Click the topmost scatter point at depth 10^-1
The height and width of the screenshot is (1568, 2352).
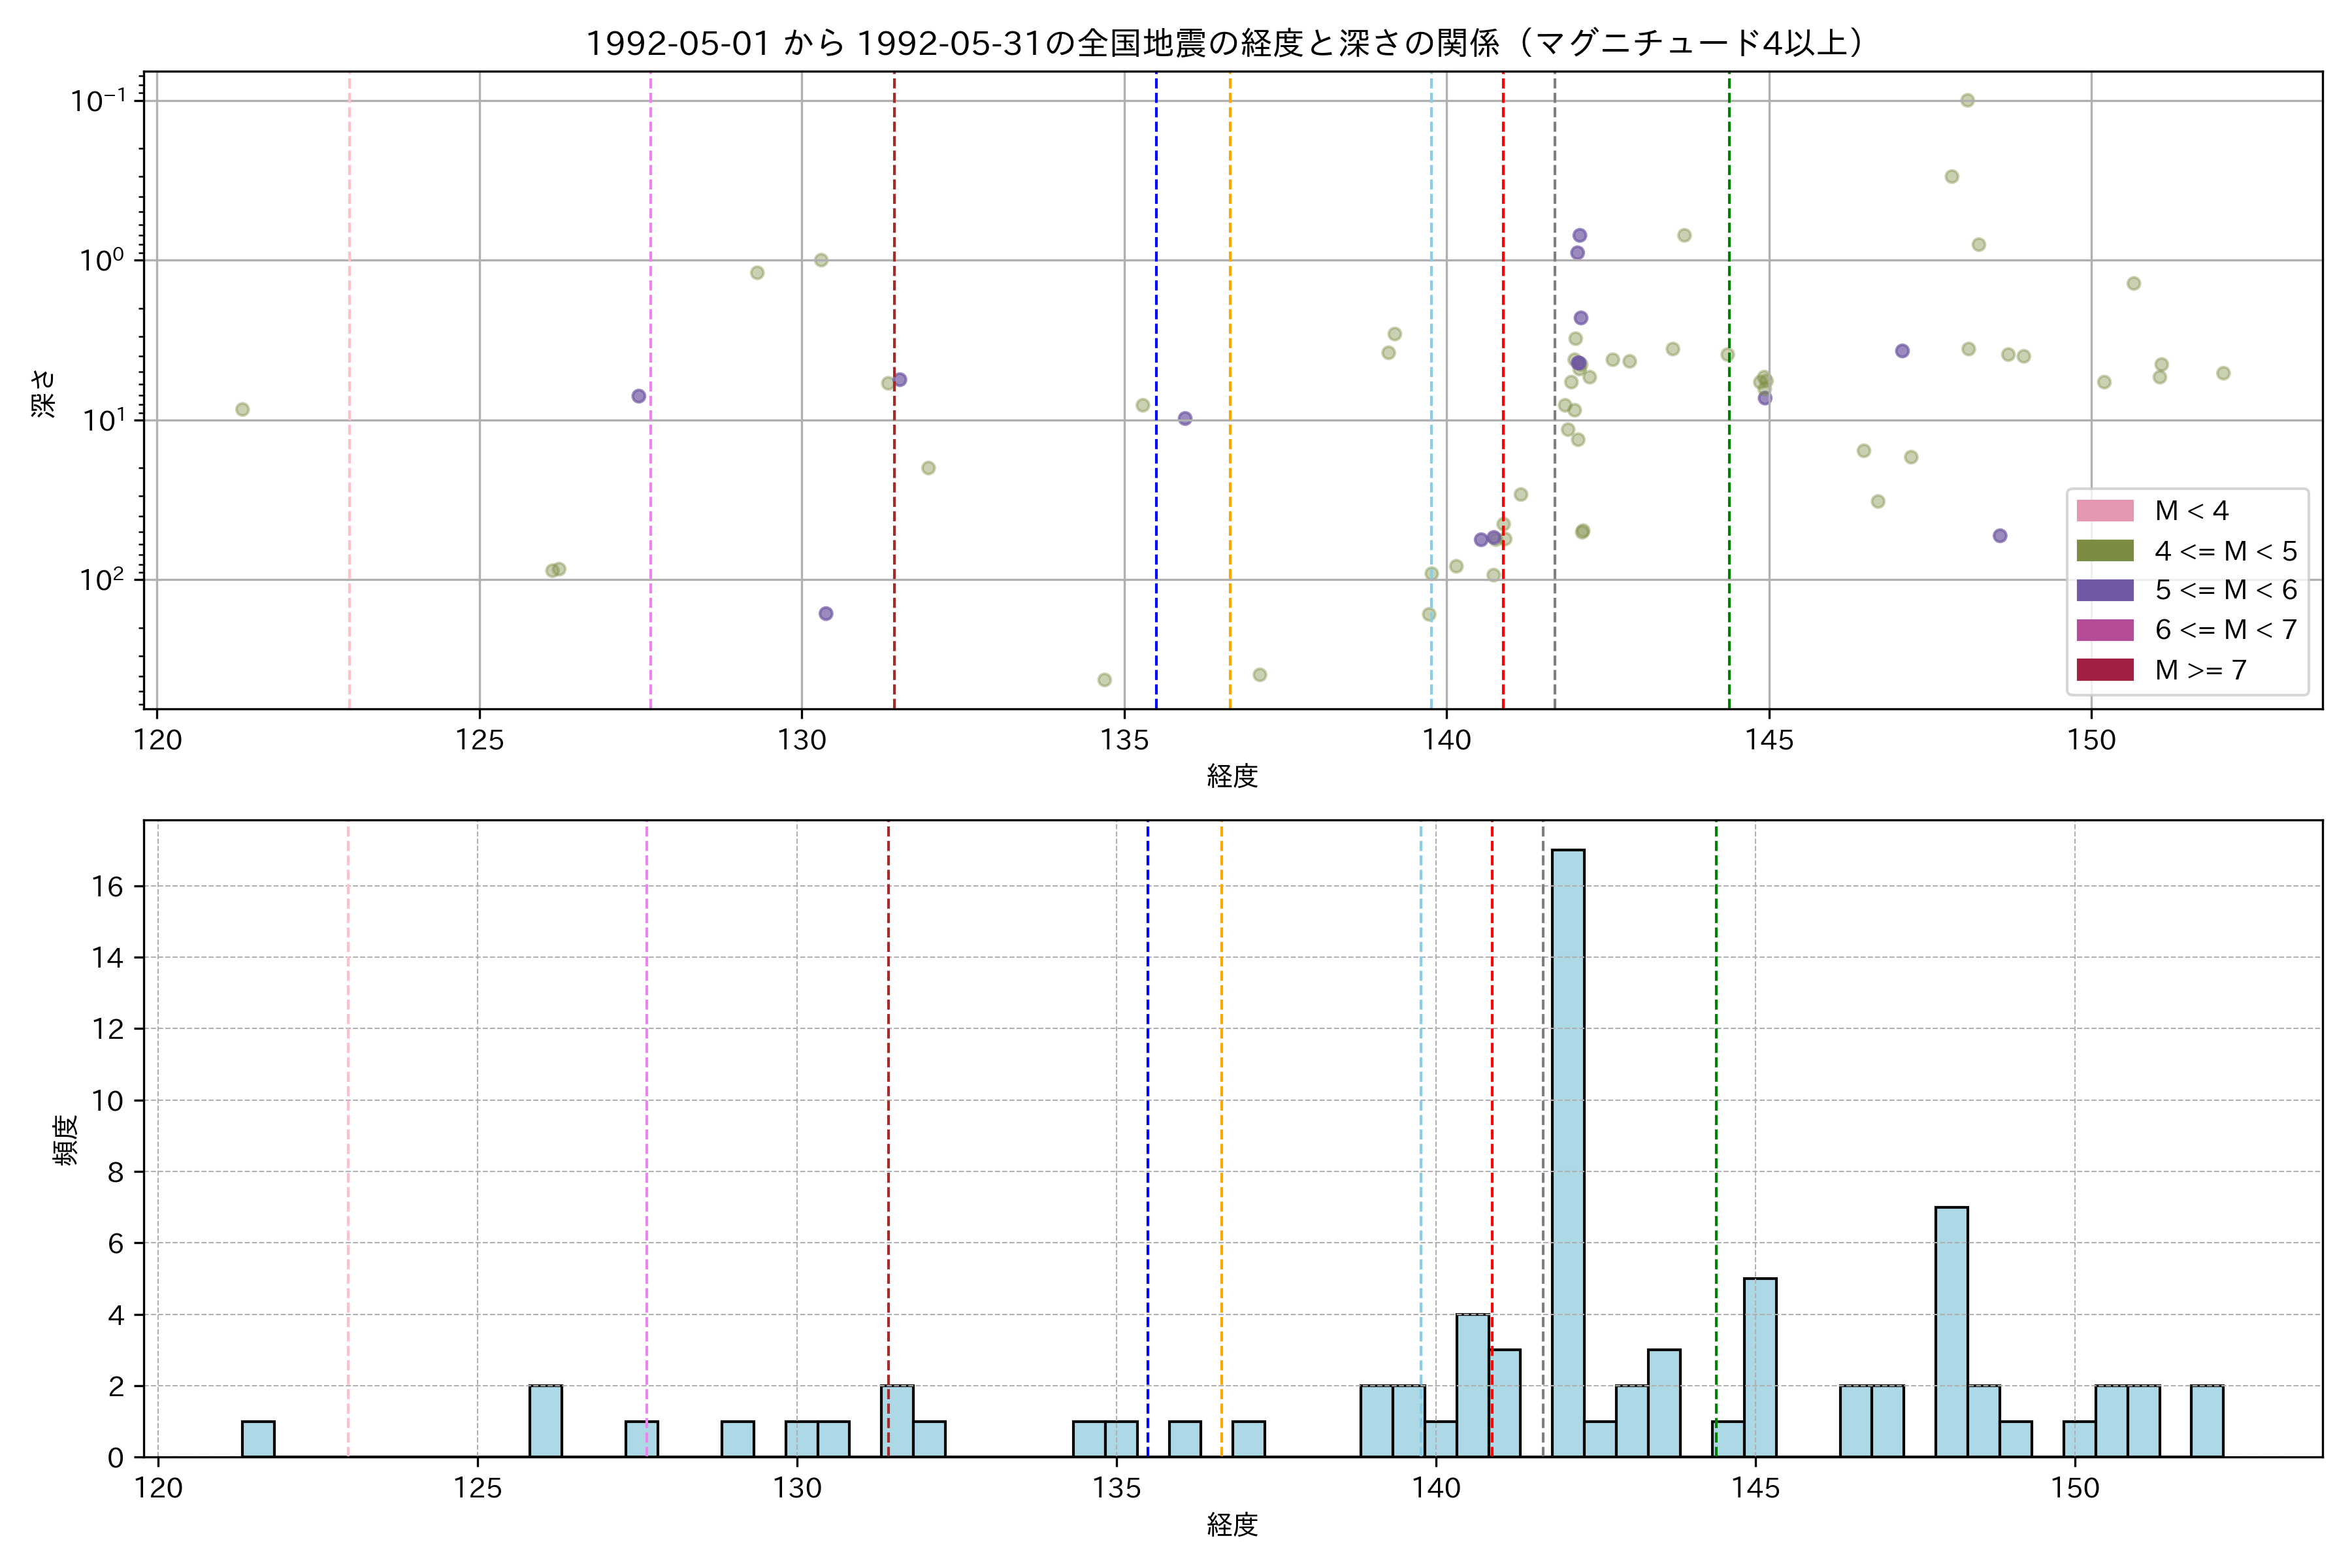pyautogui.click(x=1967, y=100)
